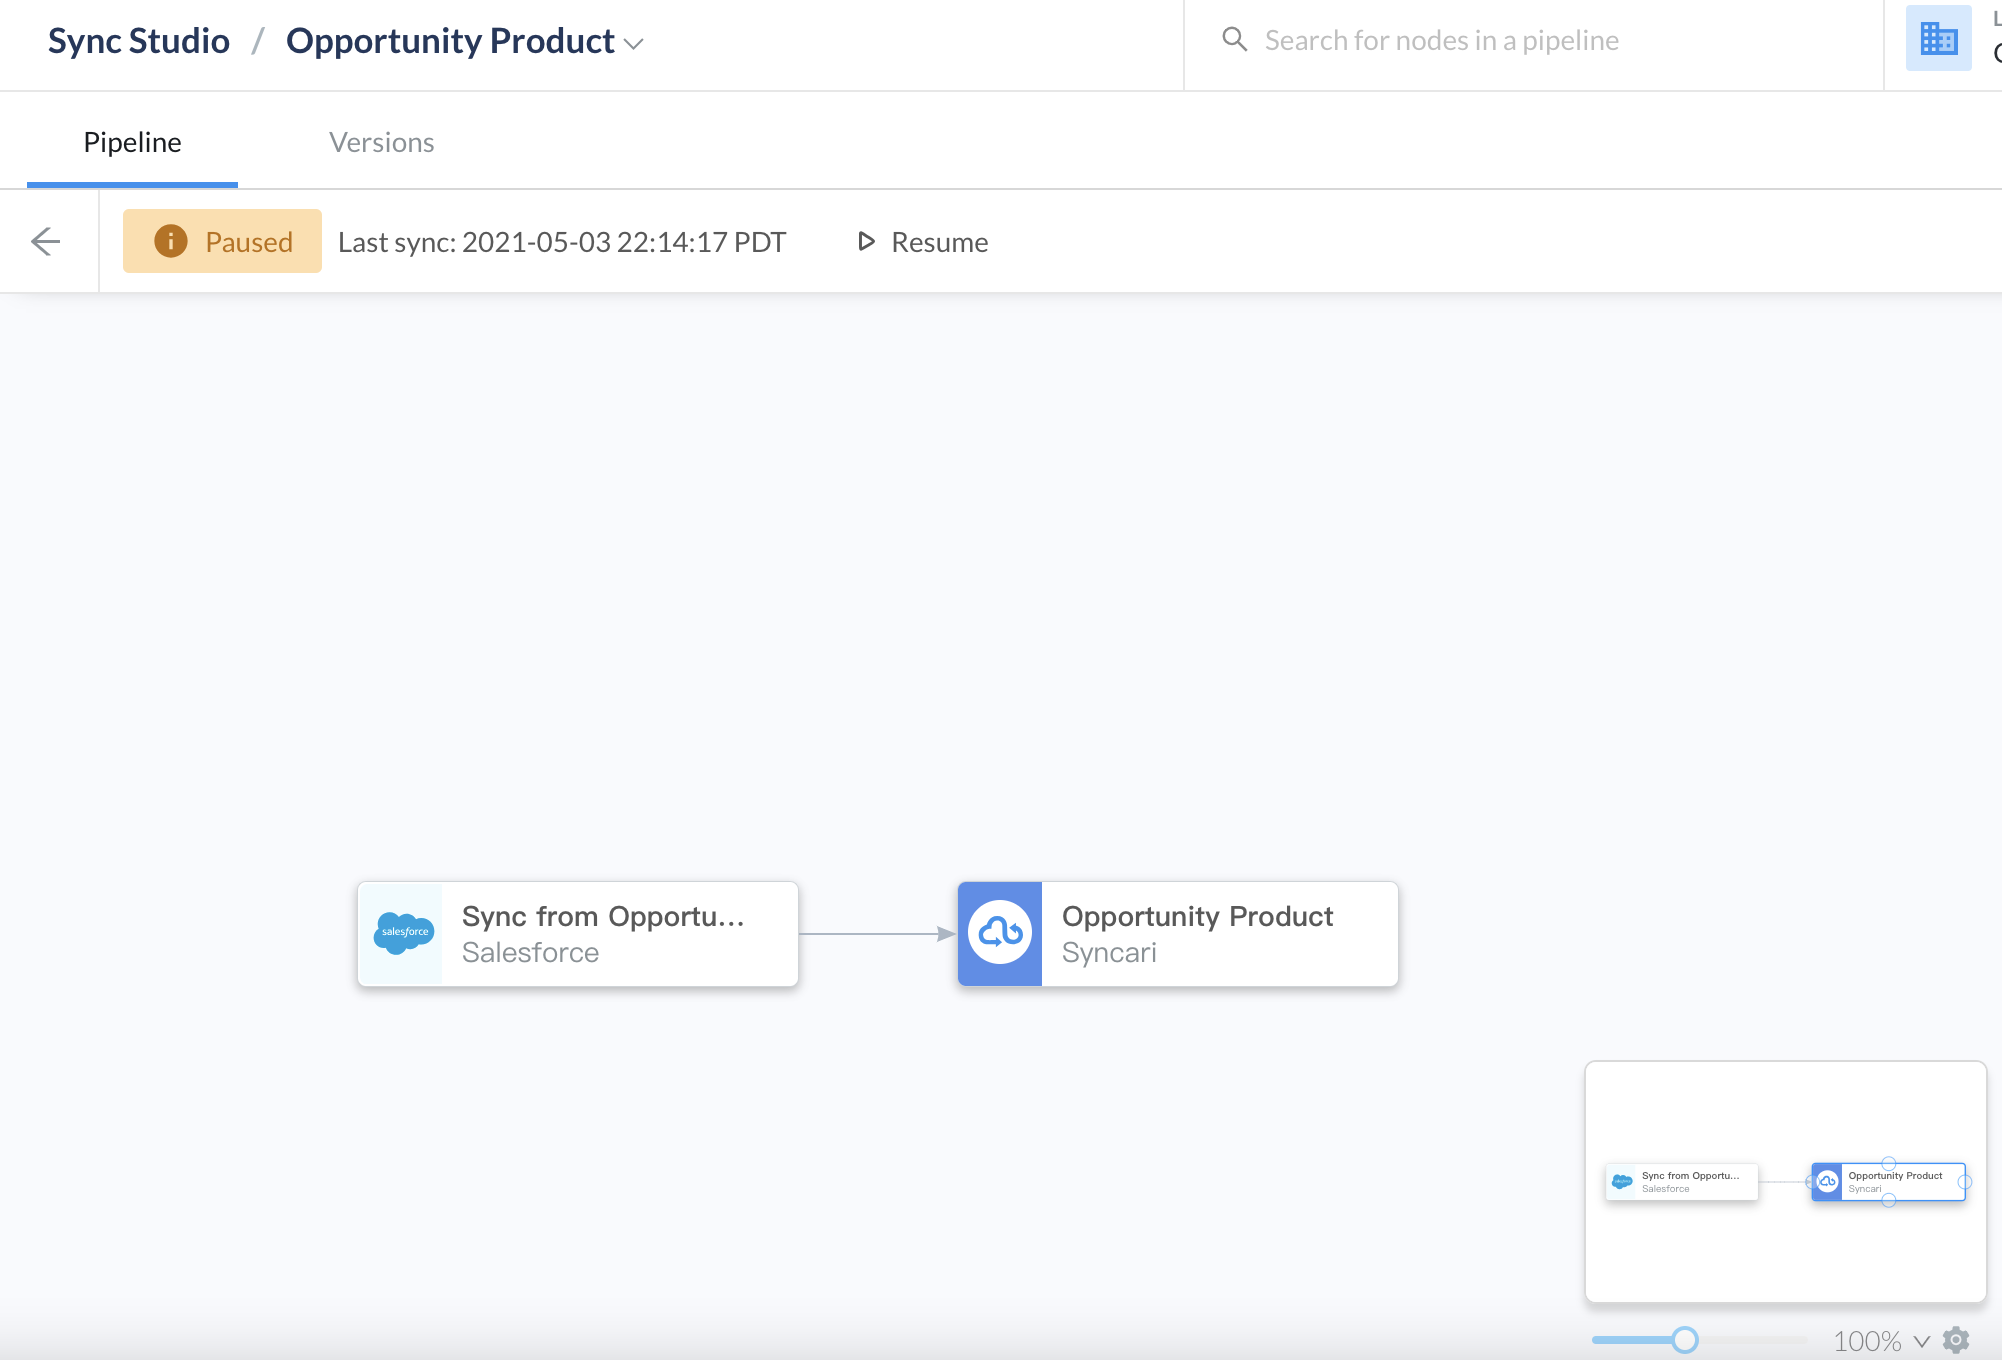Switch to the Versions tab
The image size is (2002, 1360).
(381, 142)
